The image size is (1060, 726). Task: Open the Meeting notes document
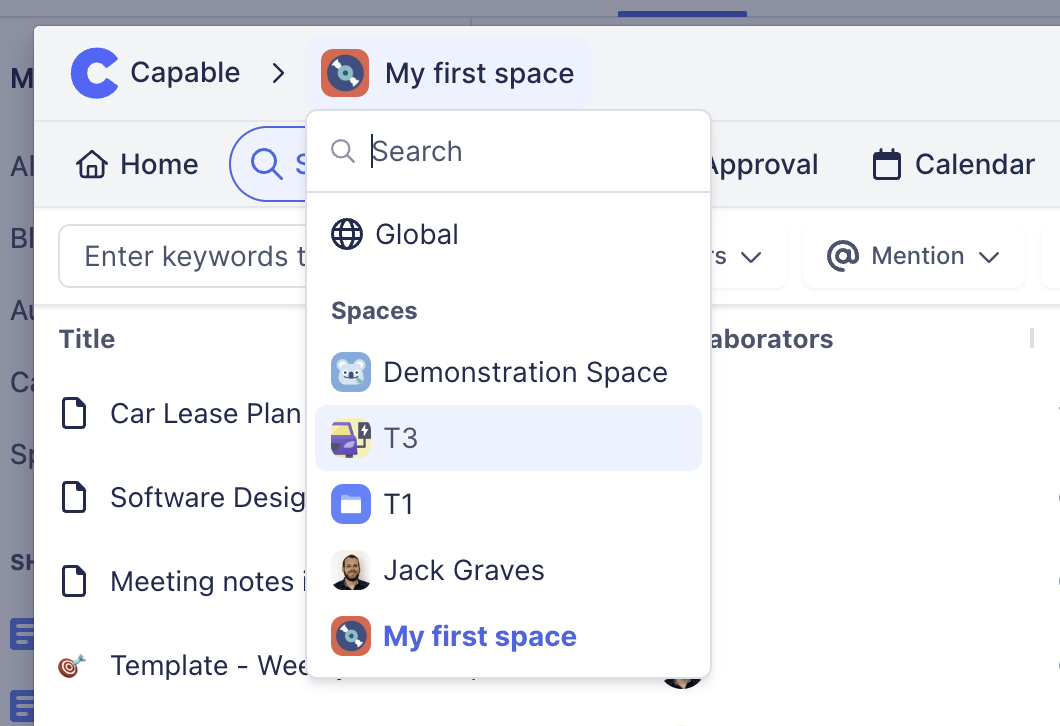click(x=201, y=581)
